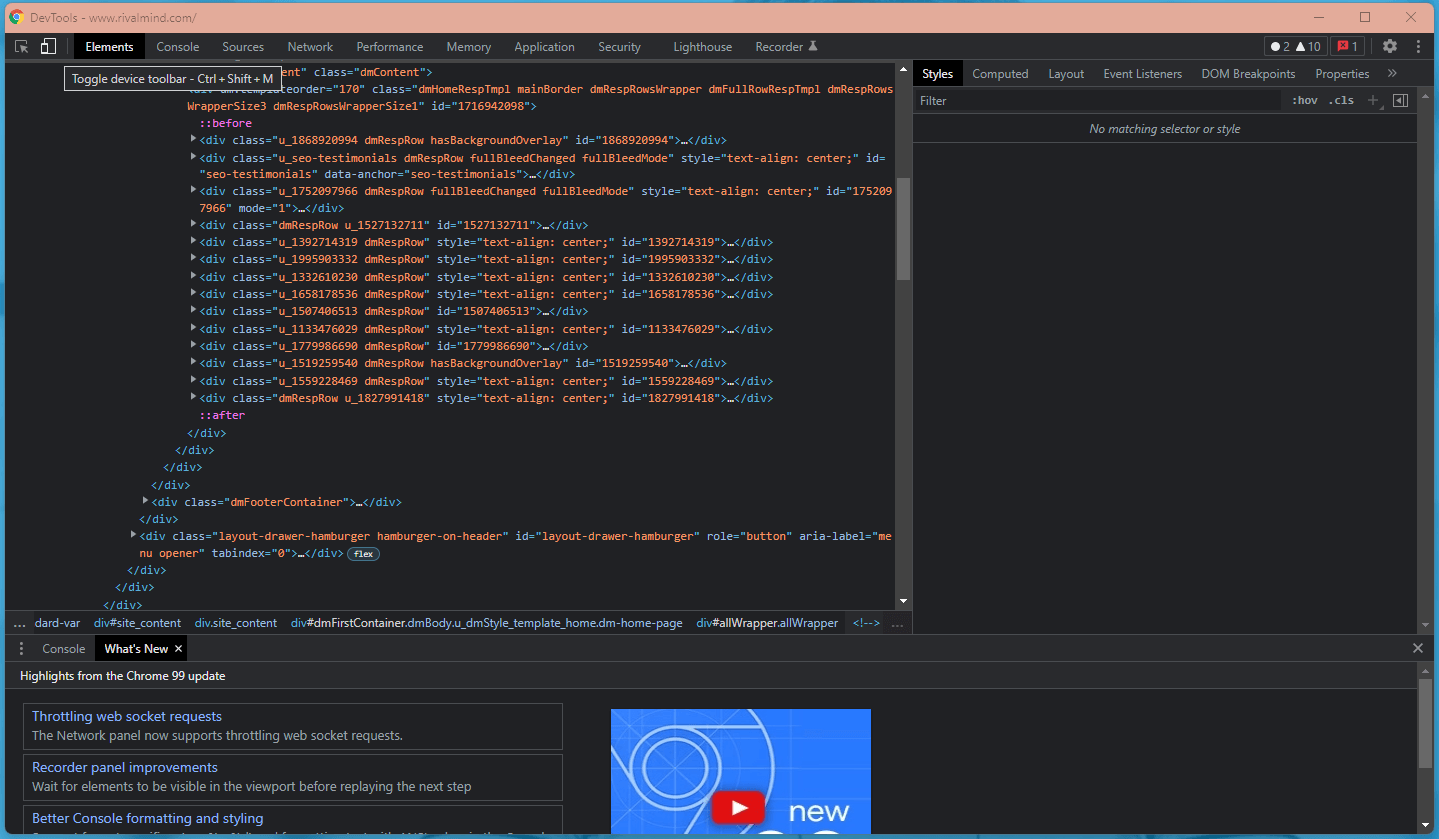Toggle element classes with .cls

tap(1341, 100)
